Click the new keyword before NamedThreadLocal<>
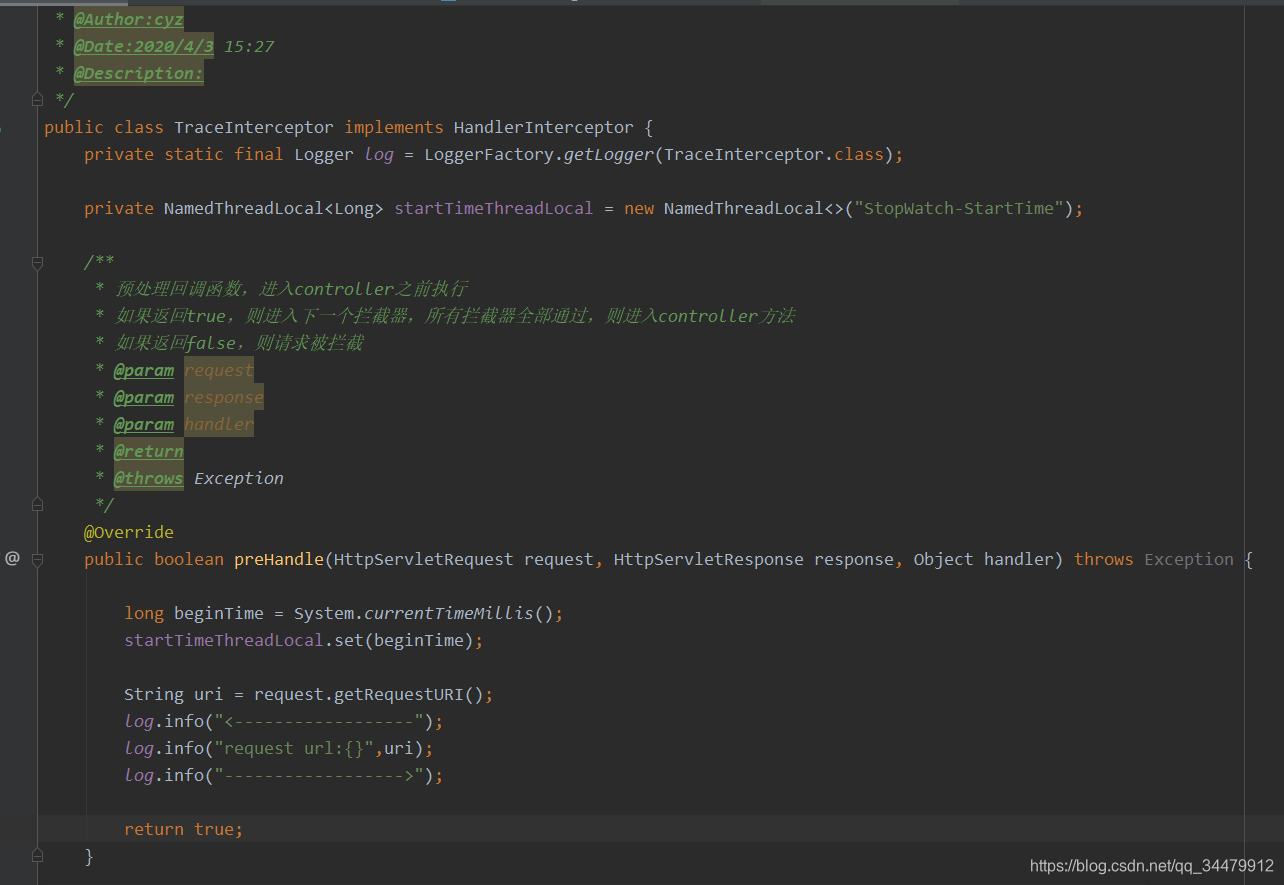This screenshot has height=885, width=1284. [639, 208]
